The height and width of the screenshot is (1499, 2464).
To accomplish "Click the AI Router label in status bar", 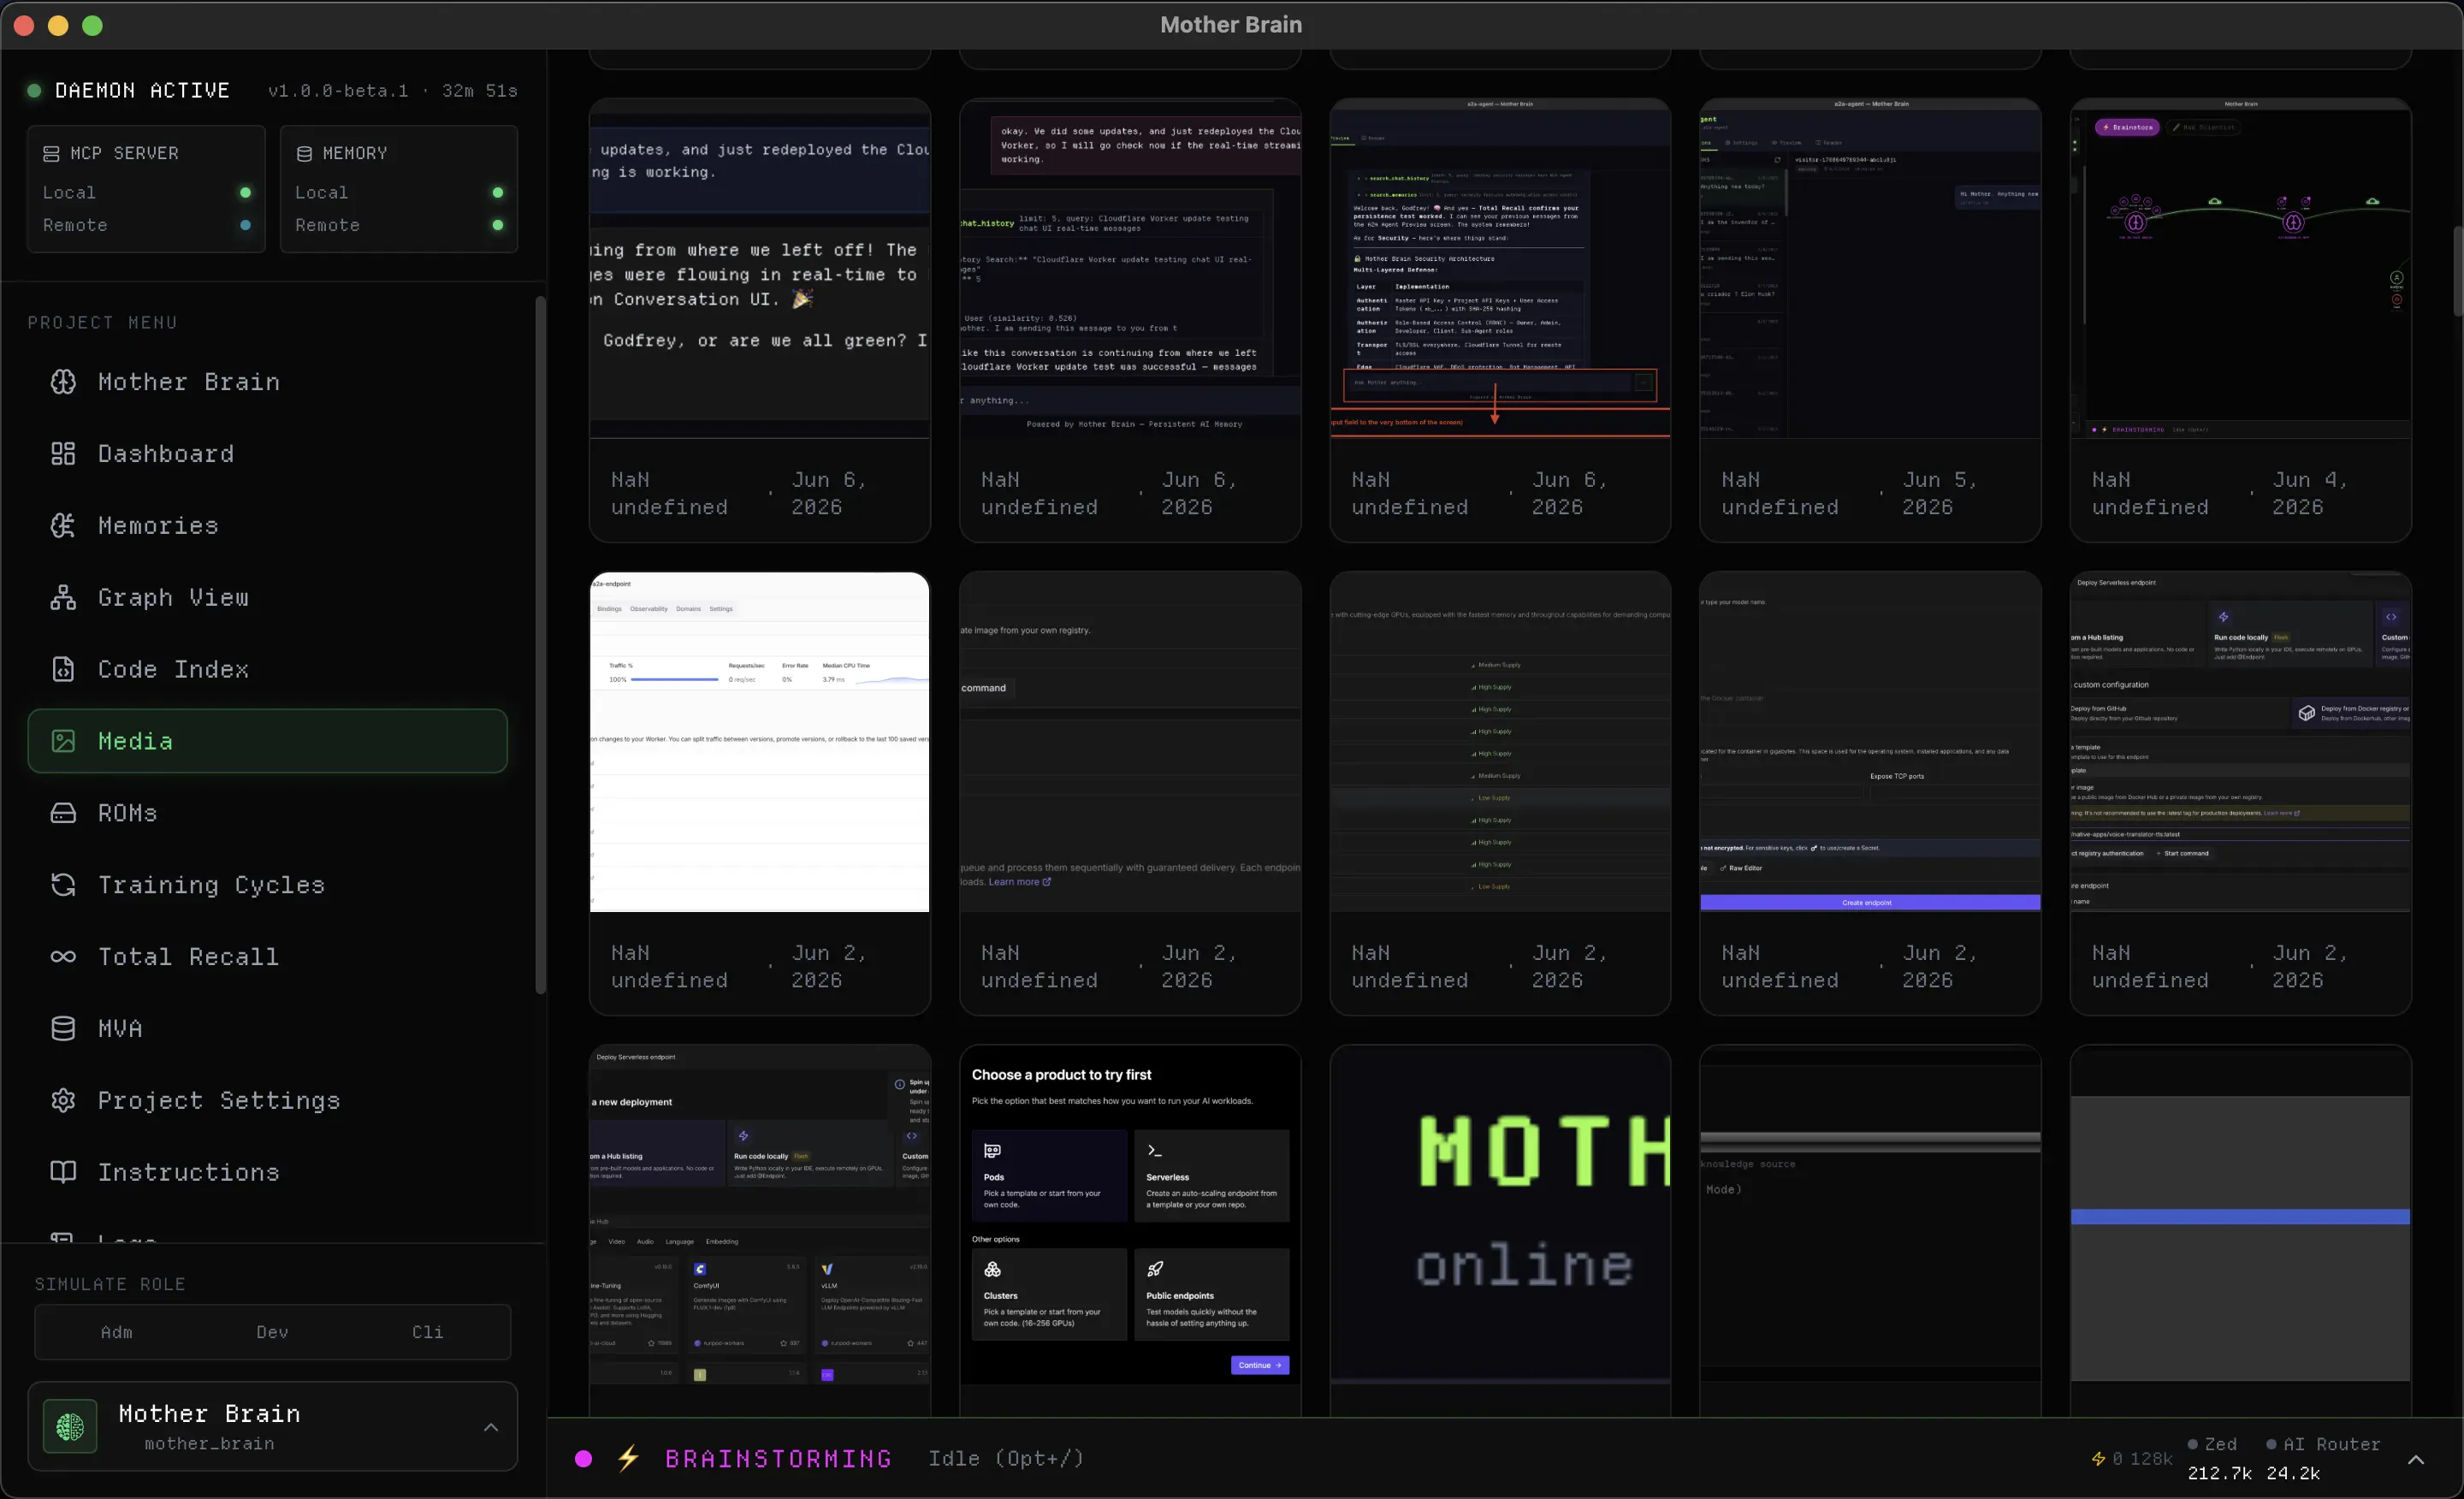I will (x=2331, y=1445).
